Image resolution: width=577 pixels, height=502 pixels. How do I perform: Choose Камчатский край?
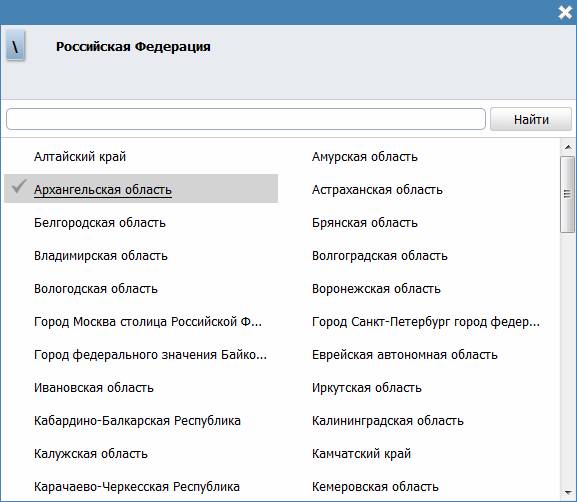pos(361,453)
